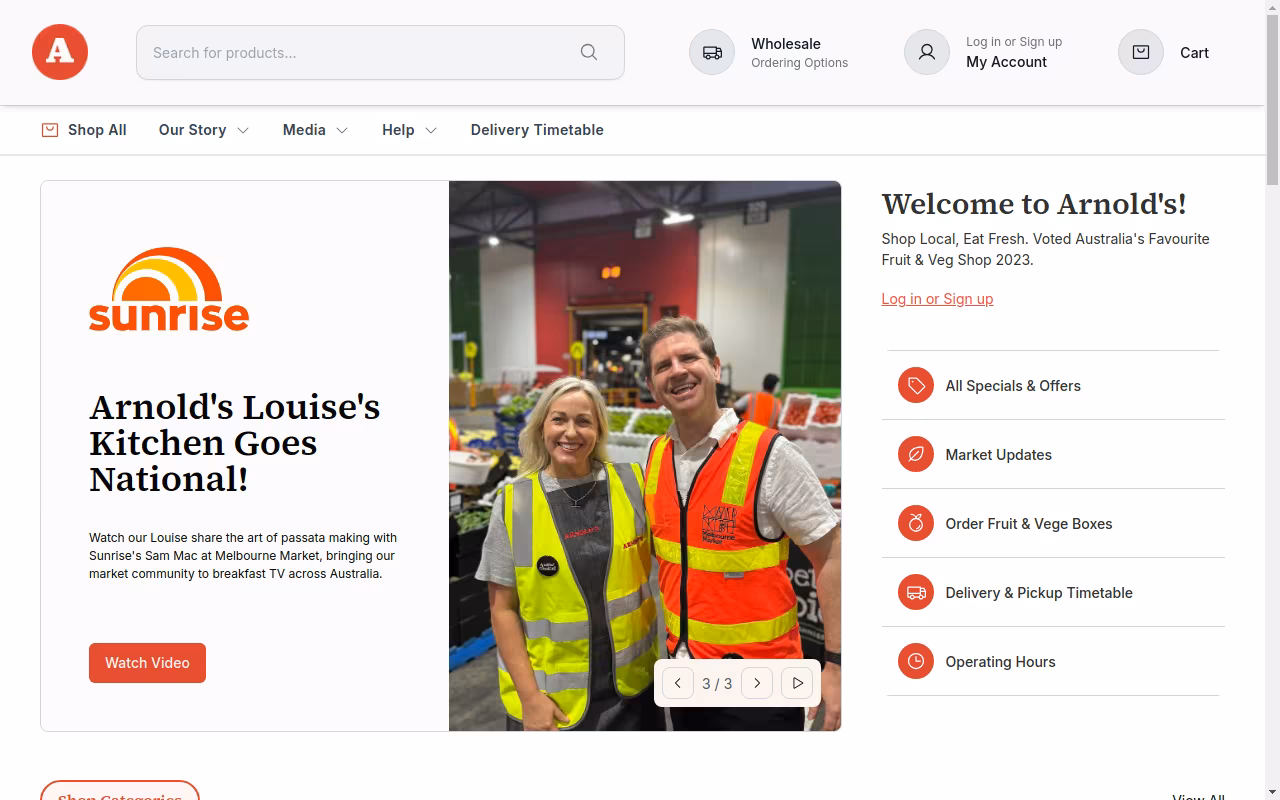
Task: Expand the Help menu chevron
Action: coord(431,130)
